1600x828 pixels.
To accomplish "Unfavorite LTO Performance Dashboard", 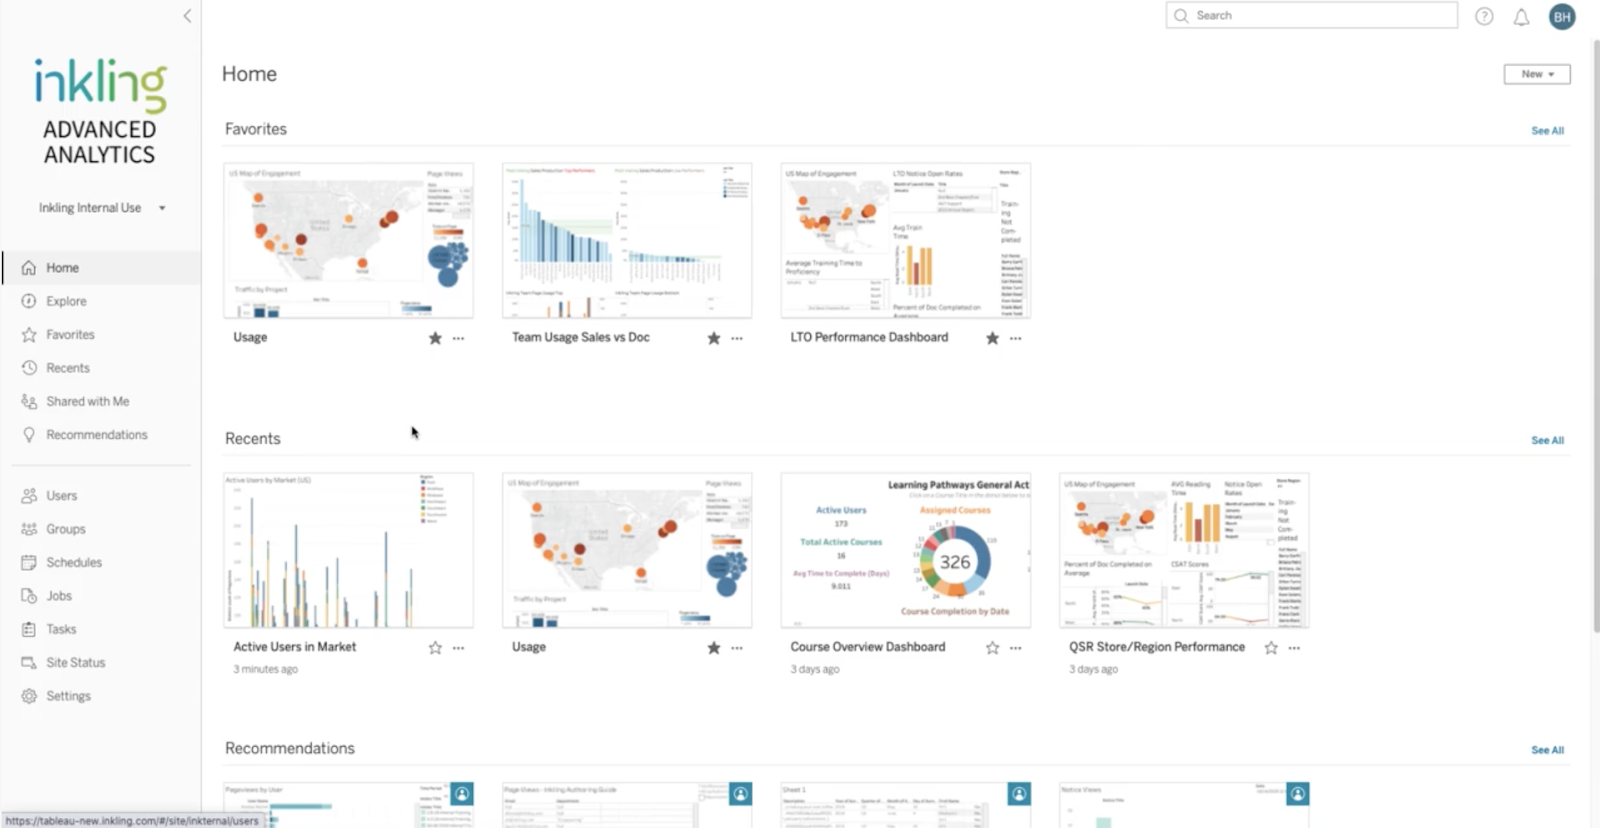I will pyautogui.click(x=992, y=338).
